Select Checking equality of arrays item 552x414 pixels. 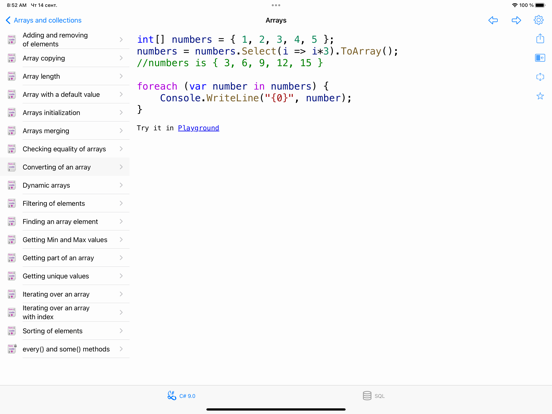click(x=65, y=149)
